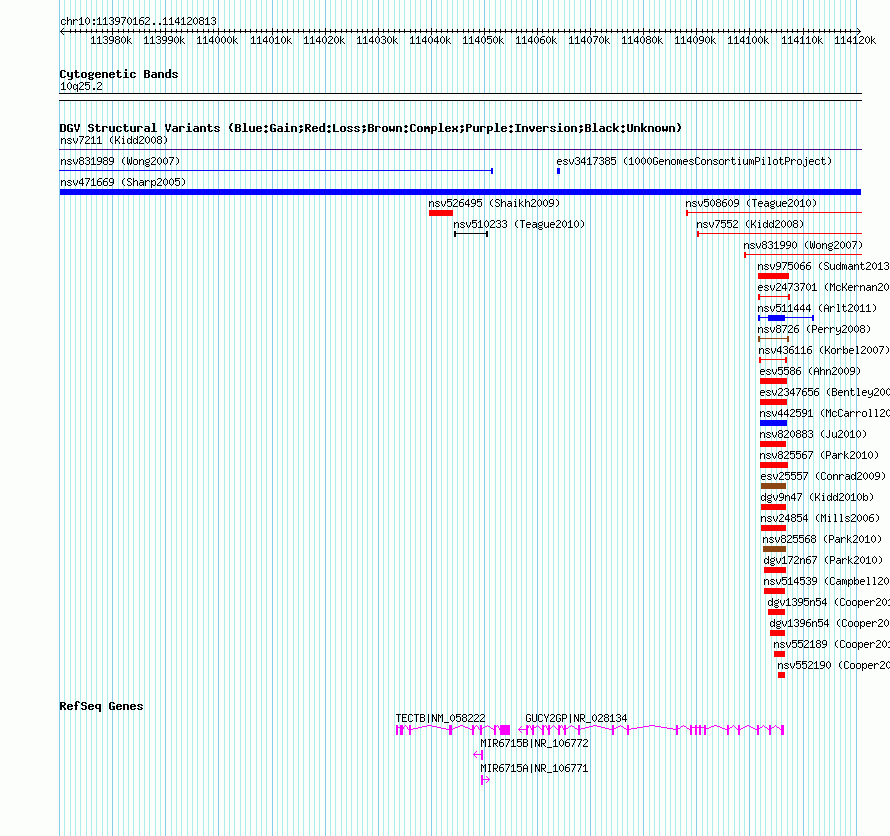Click the brown nsv8726 complex bar
The height and width of the screenshot is (836, 890).
point(774,339)
